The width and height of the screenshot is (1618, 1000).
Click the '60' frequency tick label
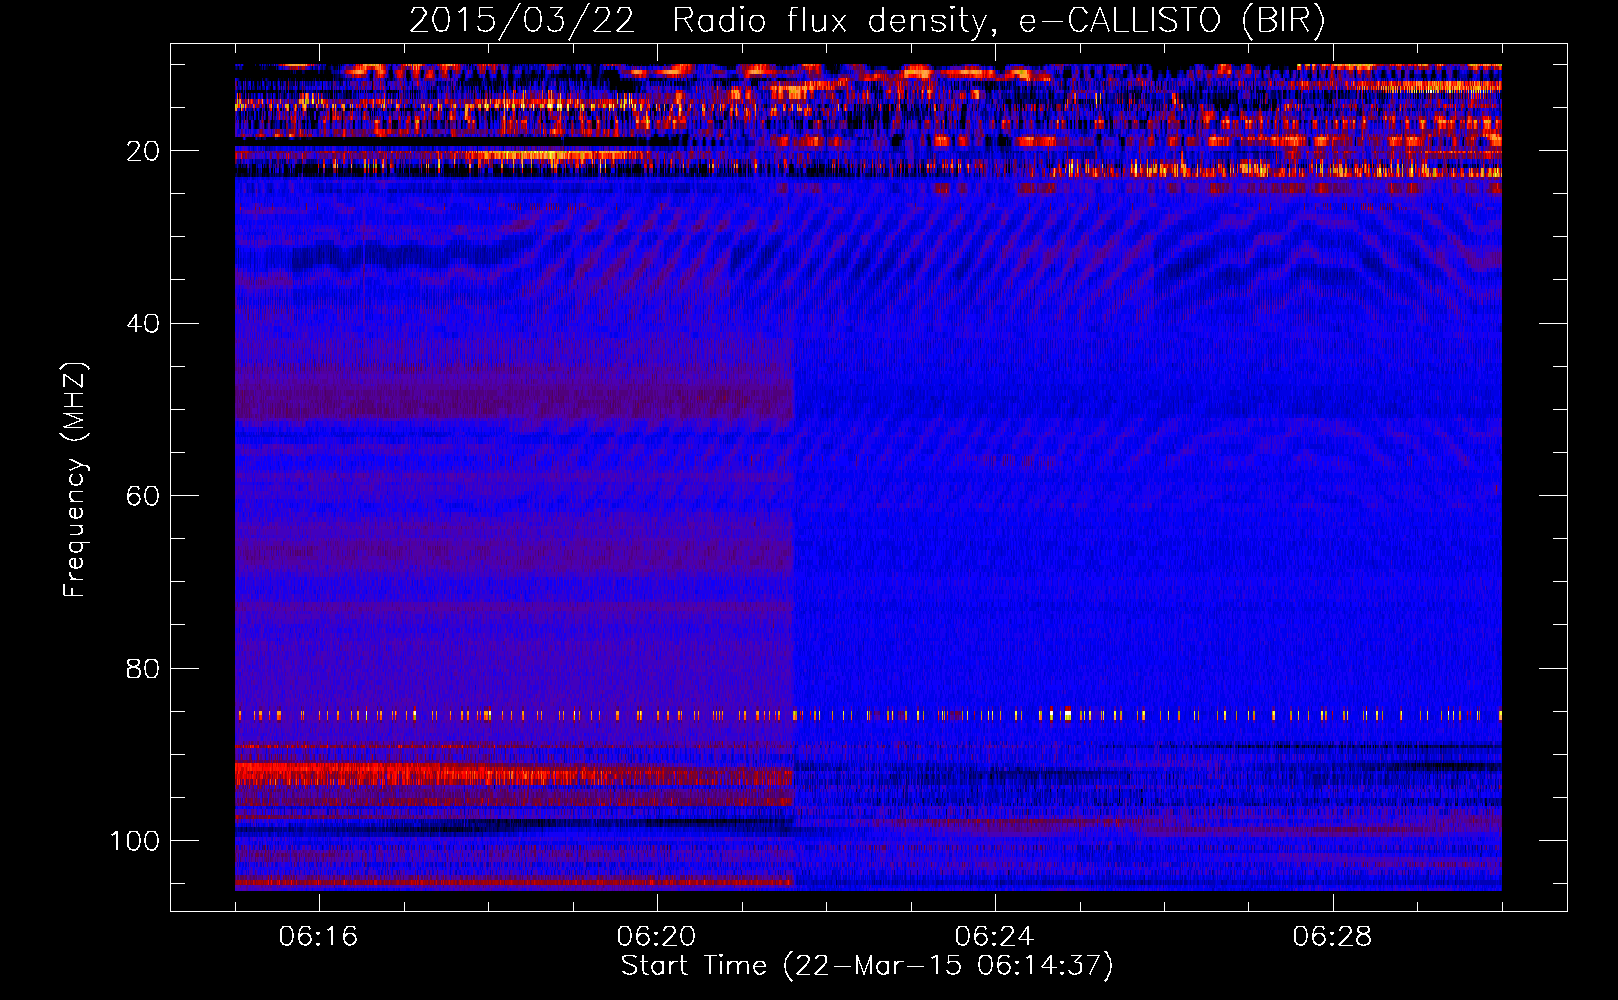(x=143, y=496)
